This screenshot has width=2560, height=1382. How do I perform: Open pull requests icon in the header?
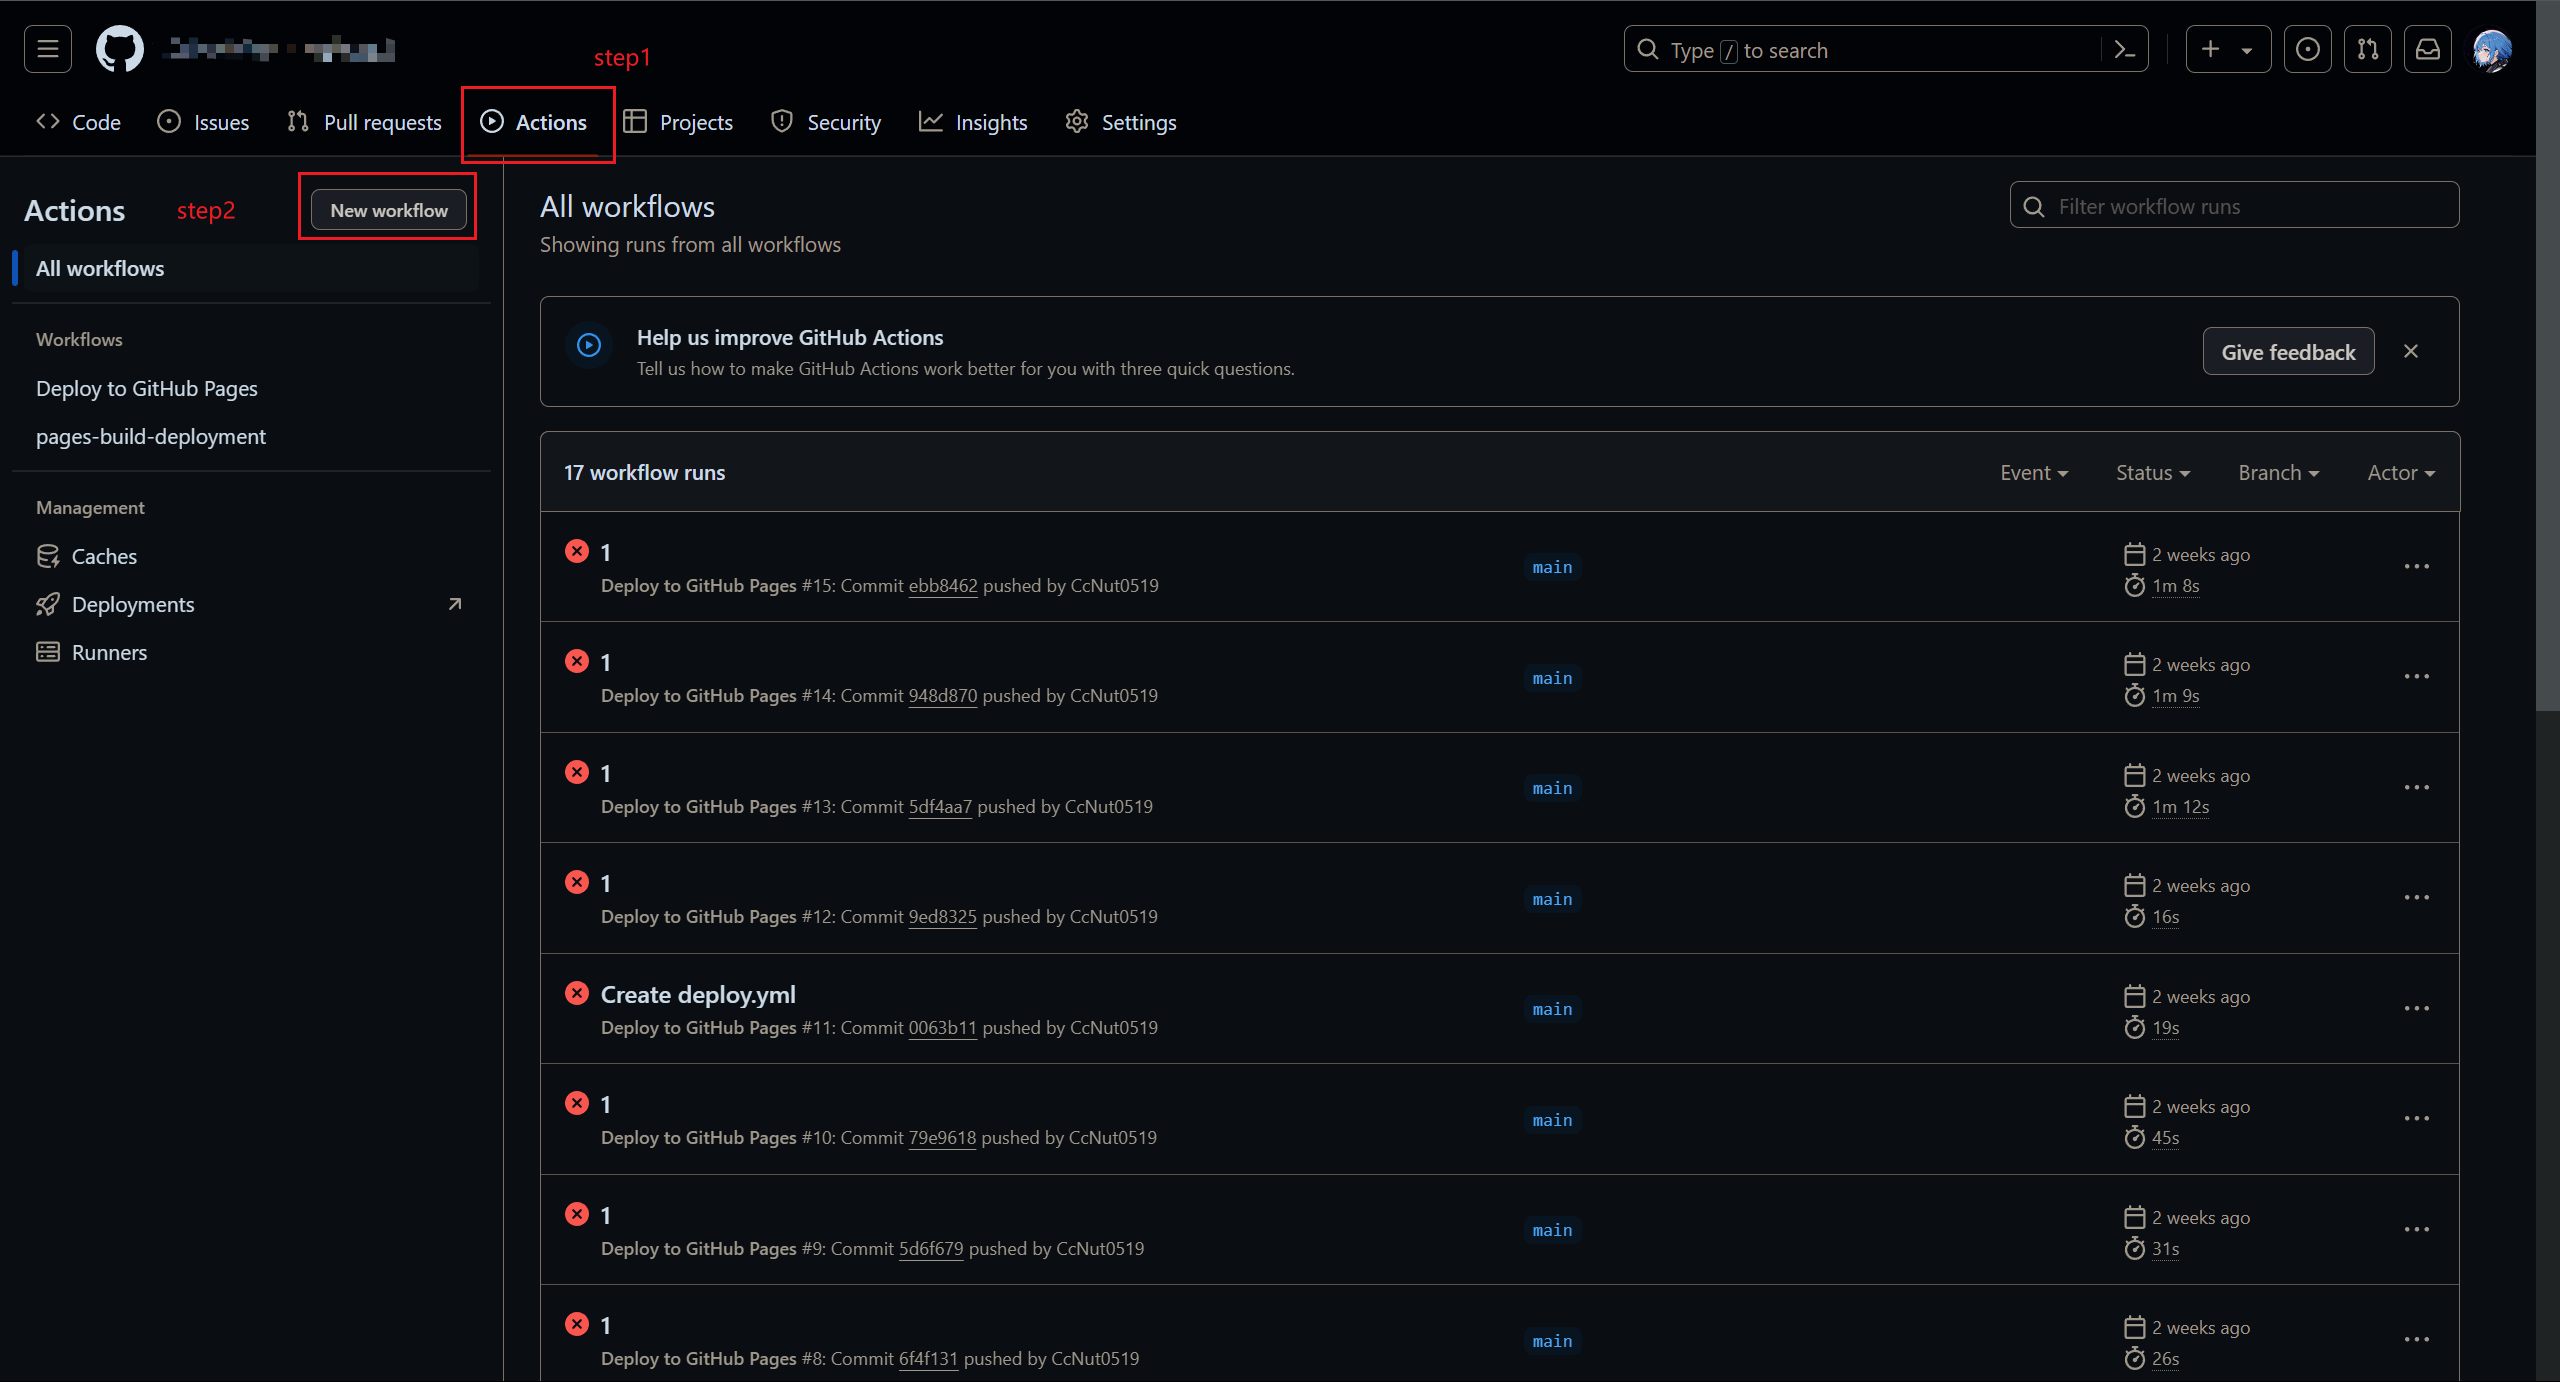coord(2368,49)
